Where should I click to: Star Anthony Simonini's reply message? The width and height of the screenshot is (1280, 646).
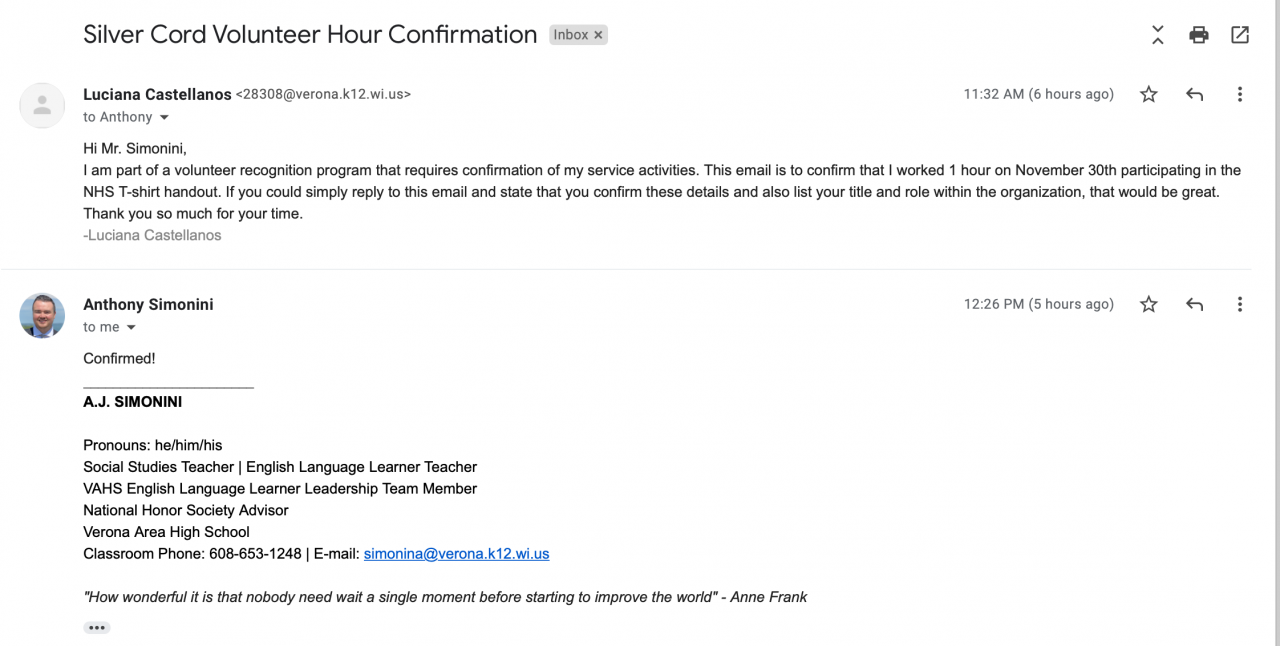tap(1149, 304)
